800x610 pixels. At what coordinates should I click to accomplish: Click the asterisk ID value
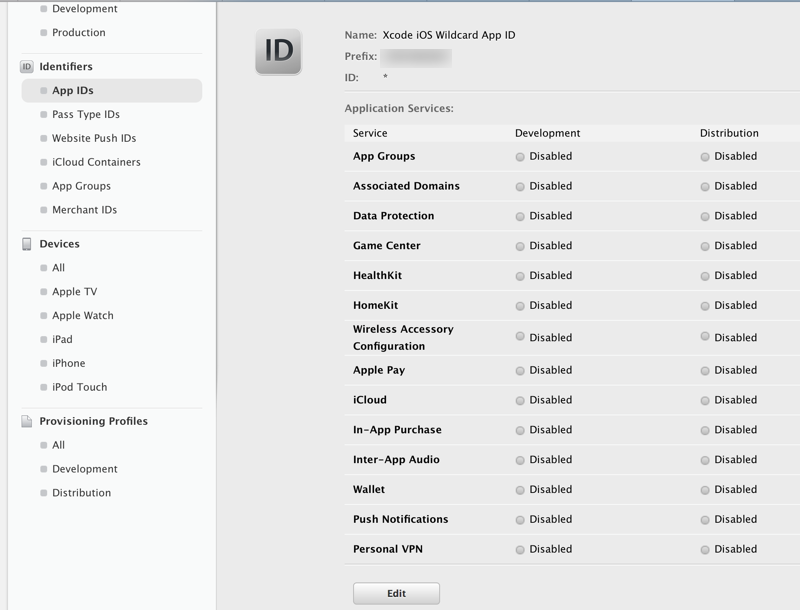click(x=385, y=77)
